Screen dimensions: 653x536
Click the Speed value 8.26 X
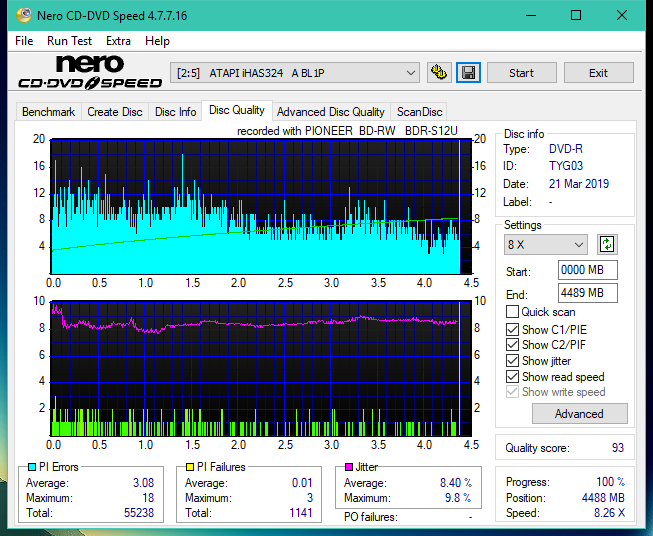click(609, 513)
